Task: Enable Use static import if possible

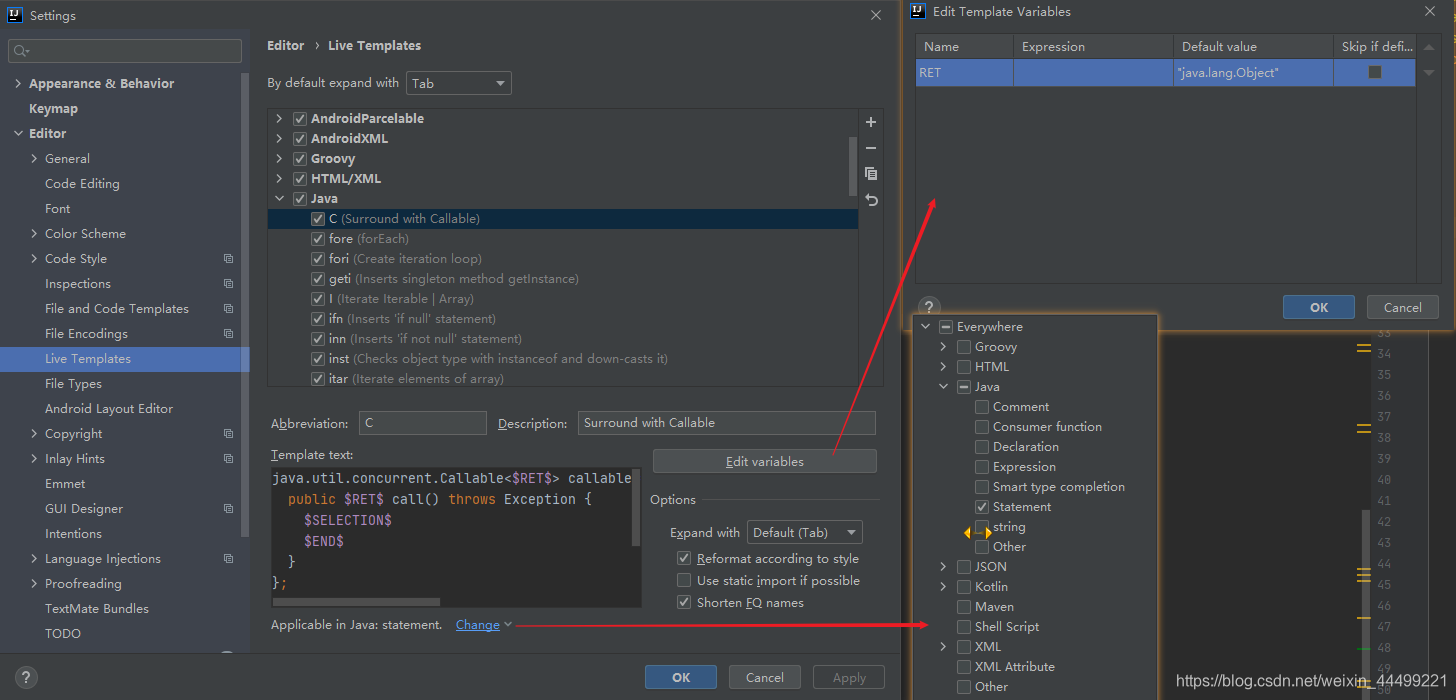Action: coord(684,580)
